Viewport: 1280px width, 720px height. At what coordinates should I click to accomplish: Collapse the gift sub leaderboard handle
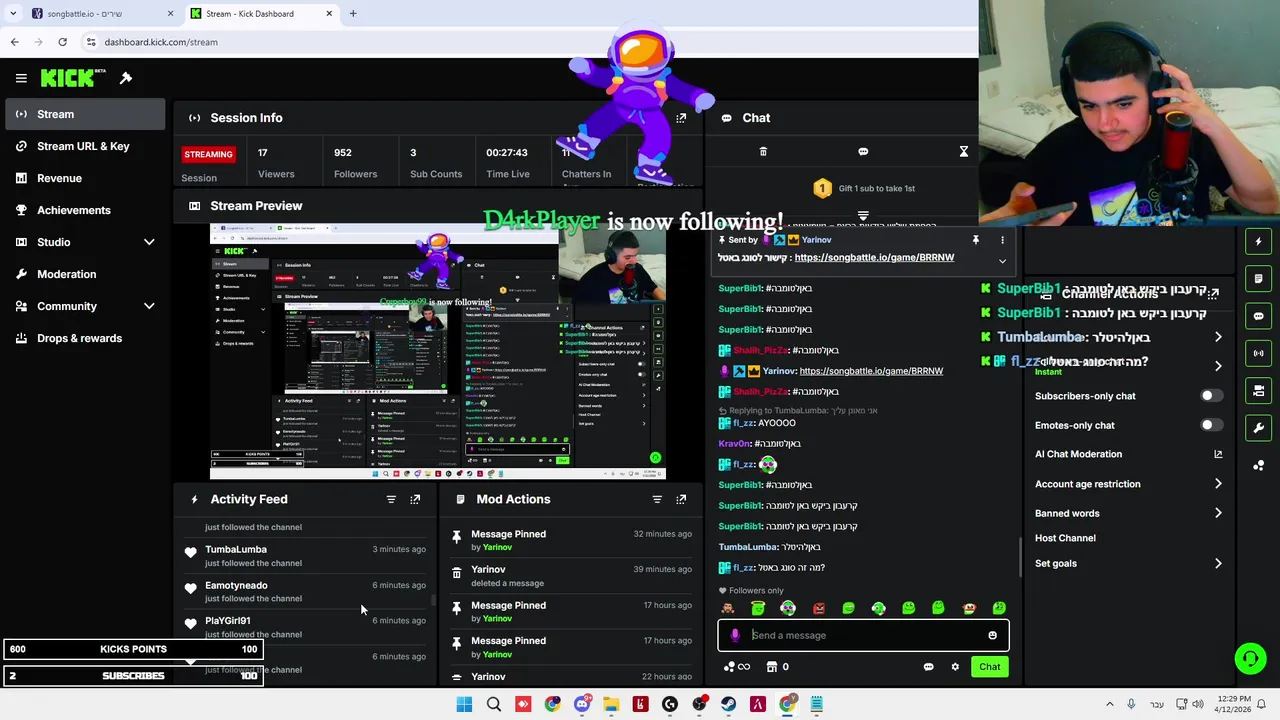tap(863, 215)
